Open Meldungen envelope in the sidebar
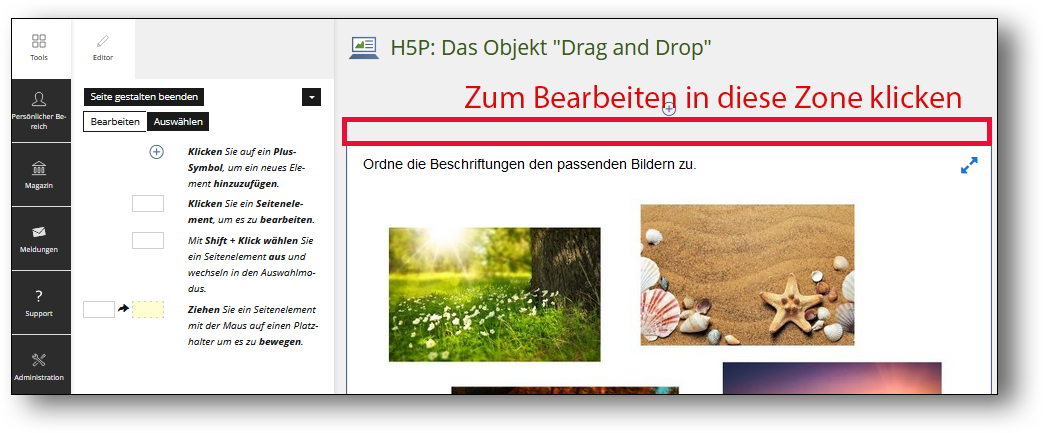 click(x=39, y=238)
